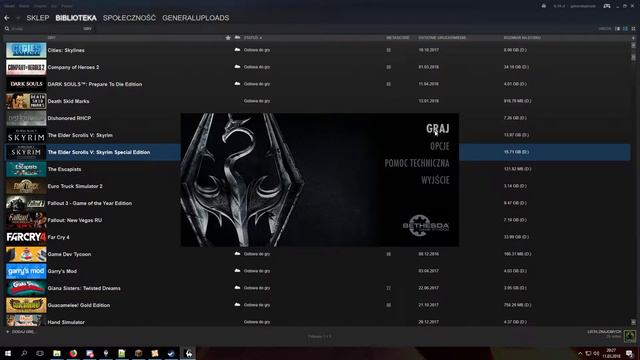Click the Euro Truck Simulator 2 thumbnail
The height and width of the screenshot is (360, 640).
pyautogui.click(x=26, y=186)
